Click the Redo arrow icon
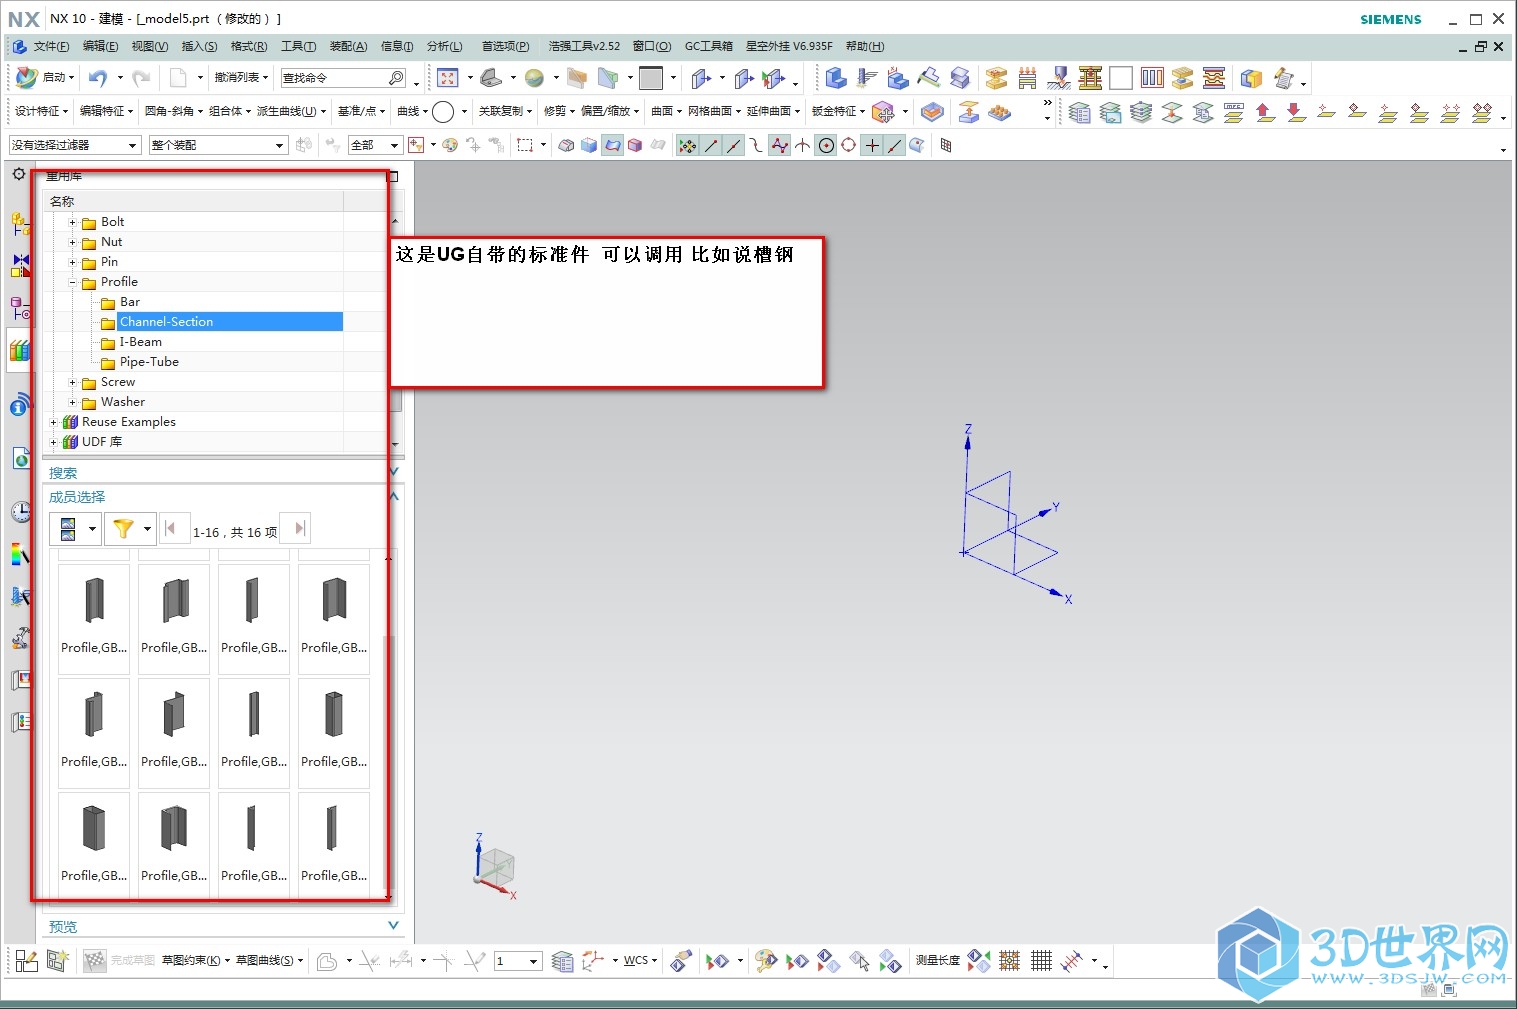Screen dimensions: 1517x1009 click(141, 77)
